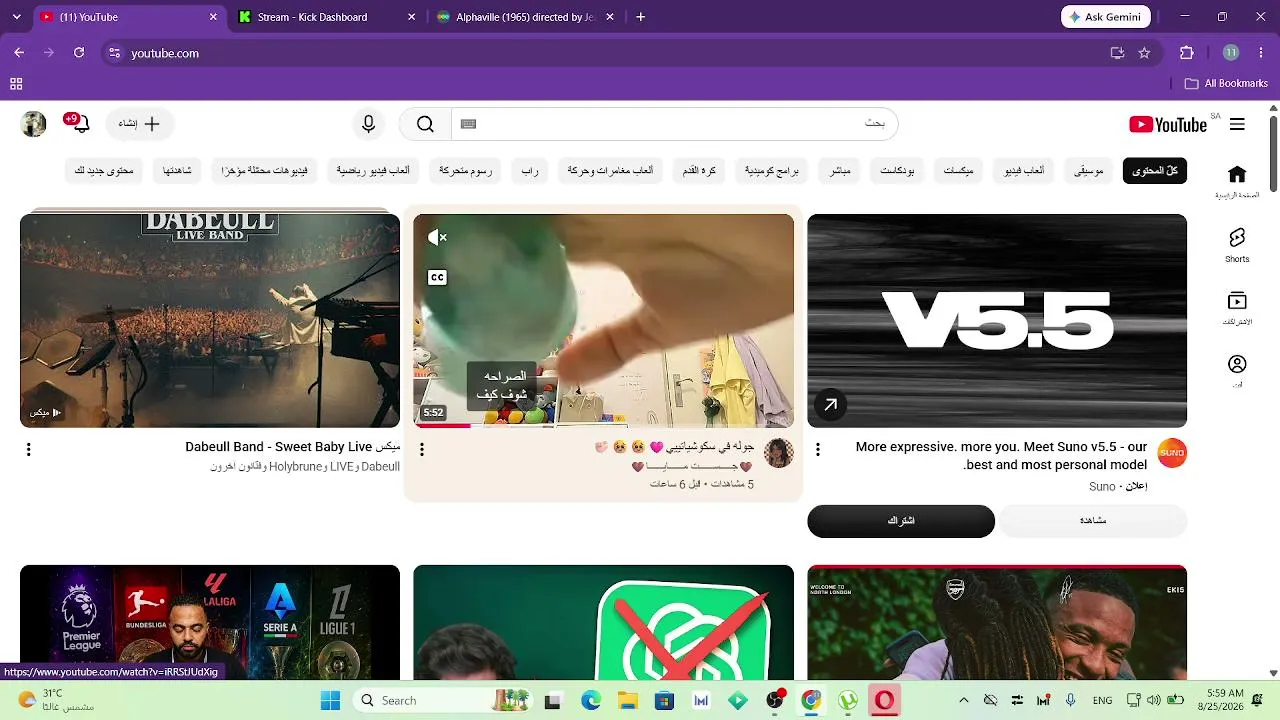1280x720 pixels.
Task: Open YouTube notifications bell
Action: coord(79,124)
